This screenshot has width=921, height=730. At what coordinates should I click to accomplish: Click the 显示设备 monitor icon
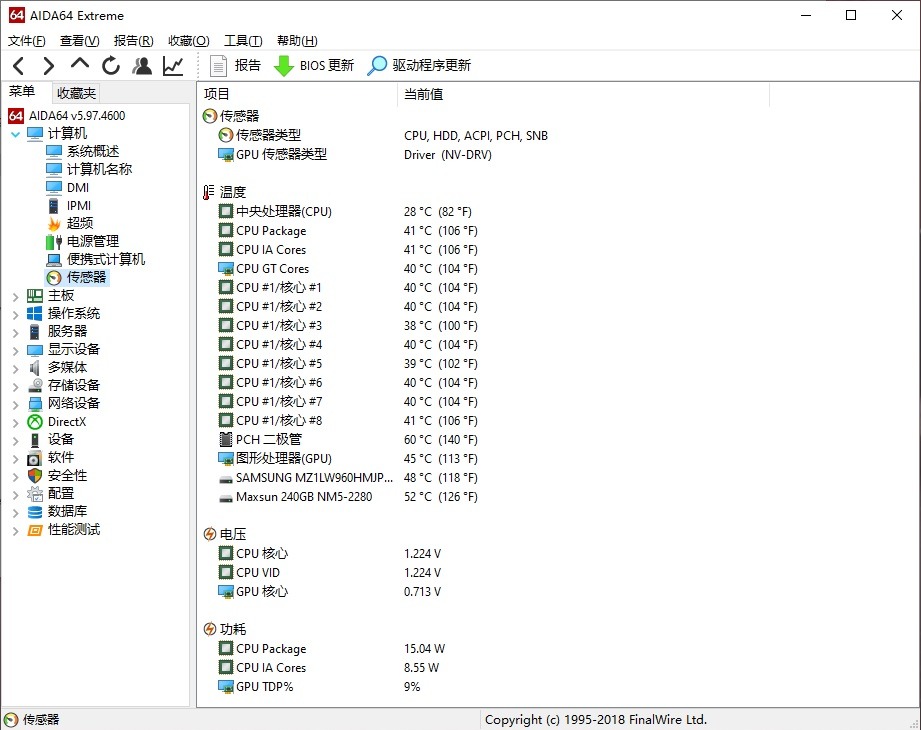[35, 350]
